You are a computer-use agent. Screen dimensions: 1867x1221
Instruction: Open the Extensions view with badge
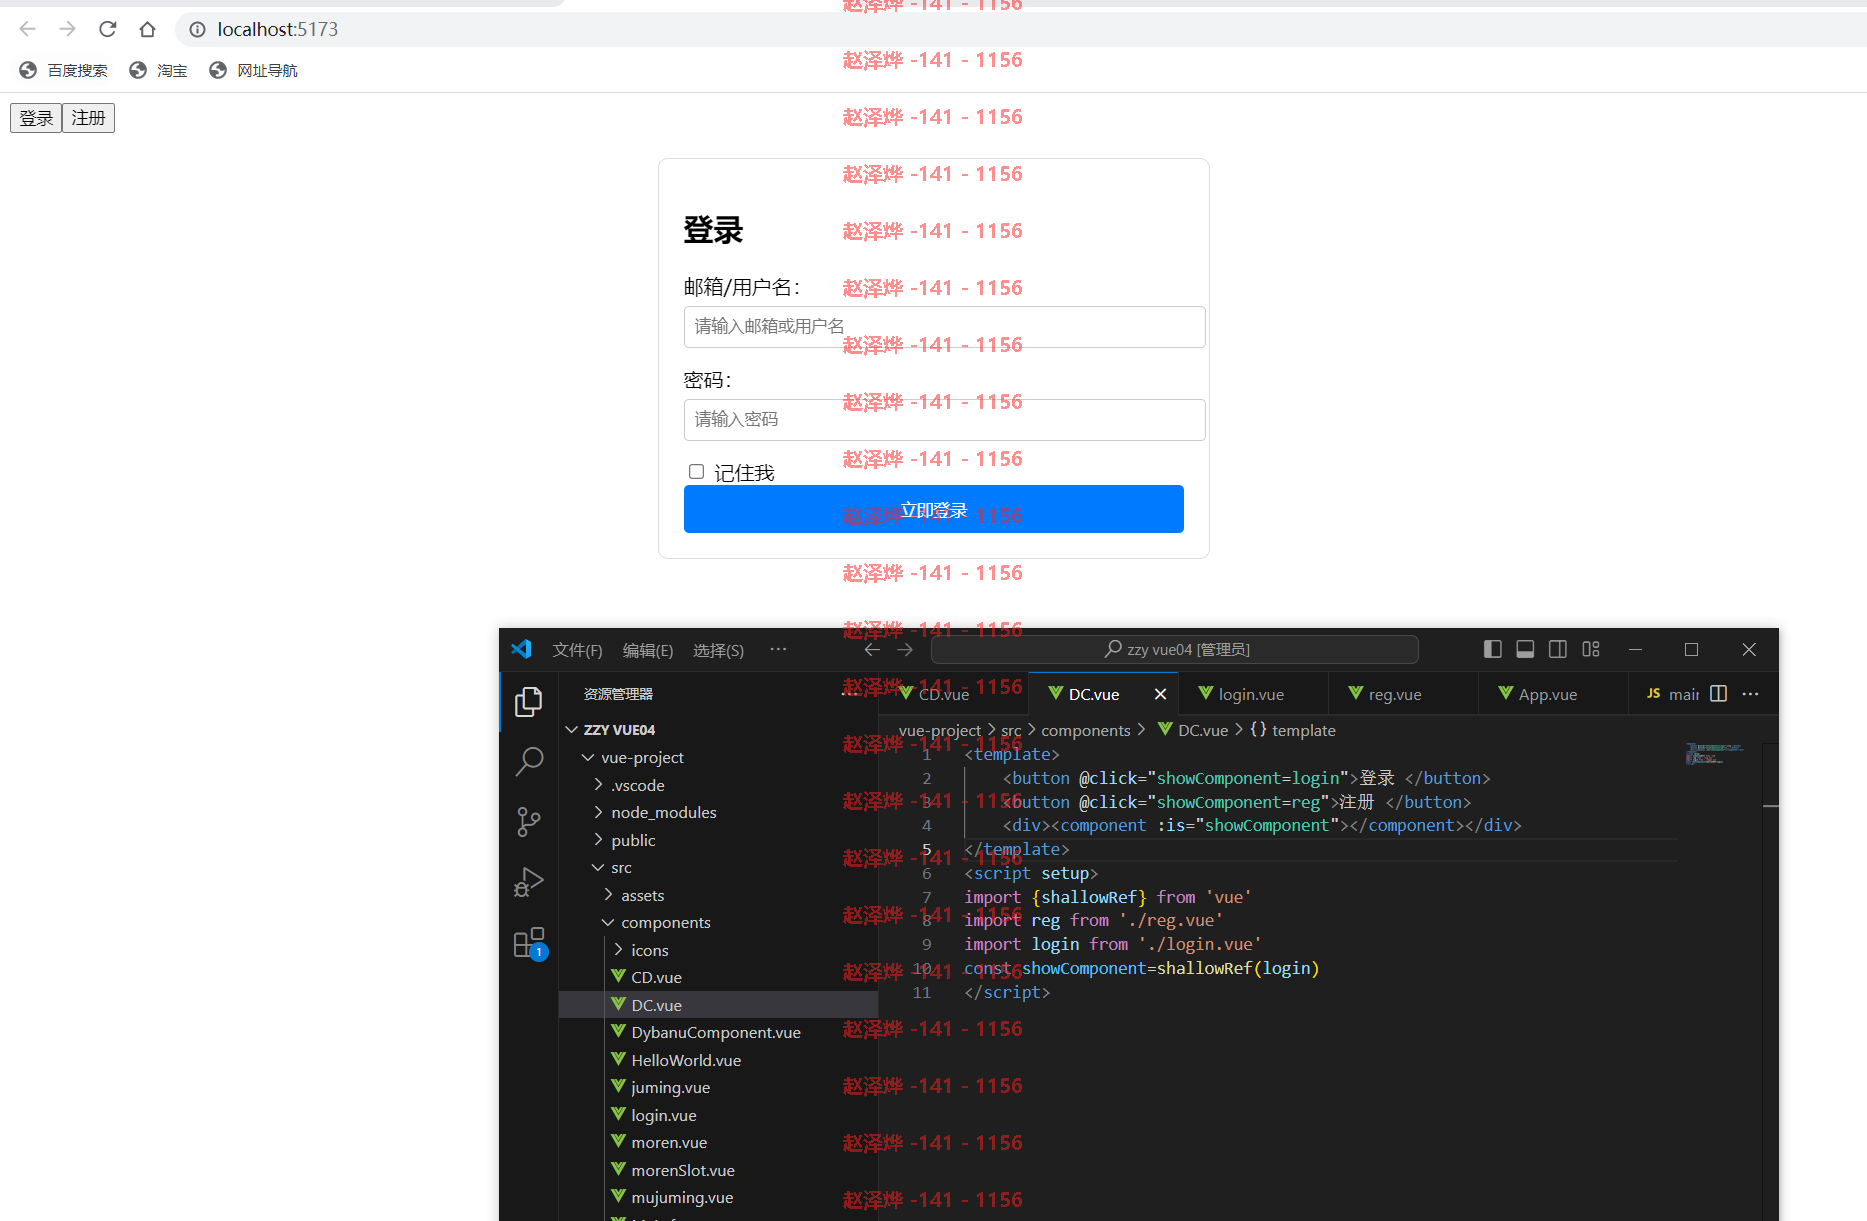click(x=529, y=943)
